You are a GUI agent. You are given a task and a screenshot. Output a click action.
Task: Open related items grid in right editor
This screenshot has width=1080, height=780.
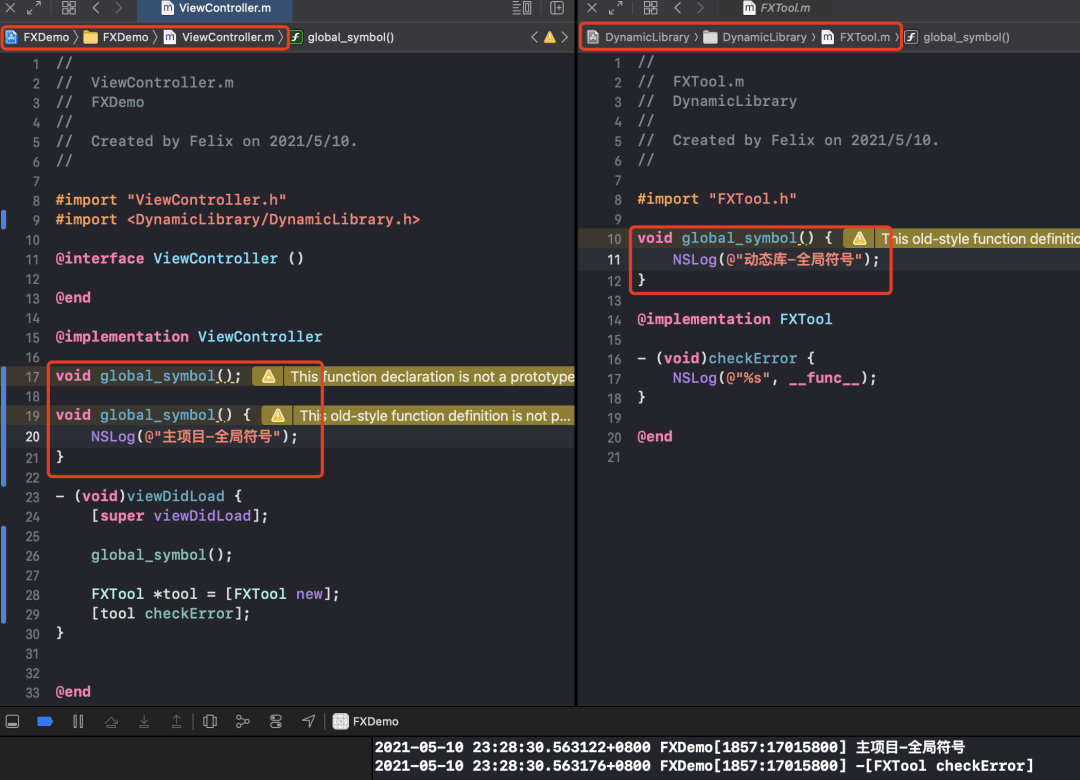coord(650,8)
